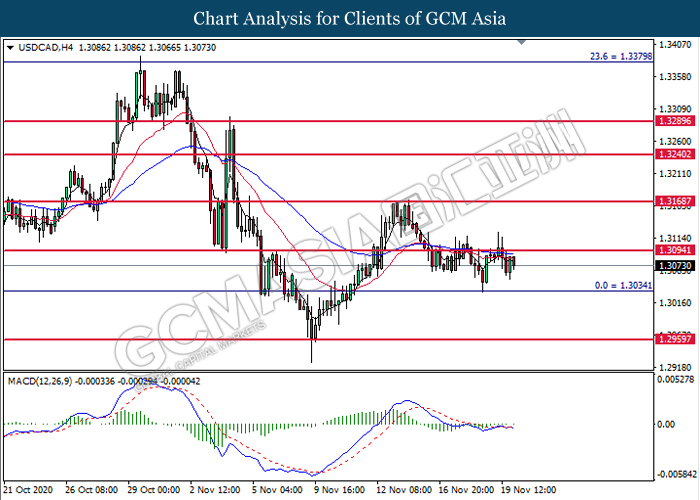Click the MACD scale value -0.005842
This screenshot has height=500, width=700.
coord(675,474)
